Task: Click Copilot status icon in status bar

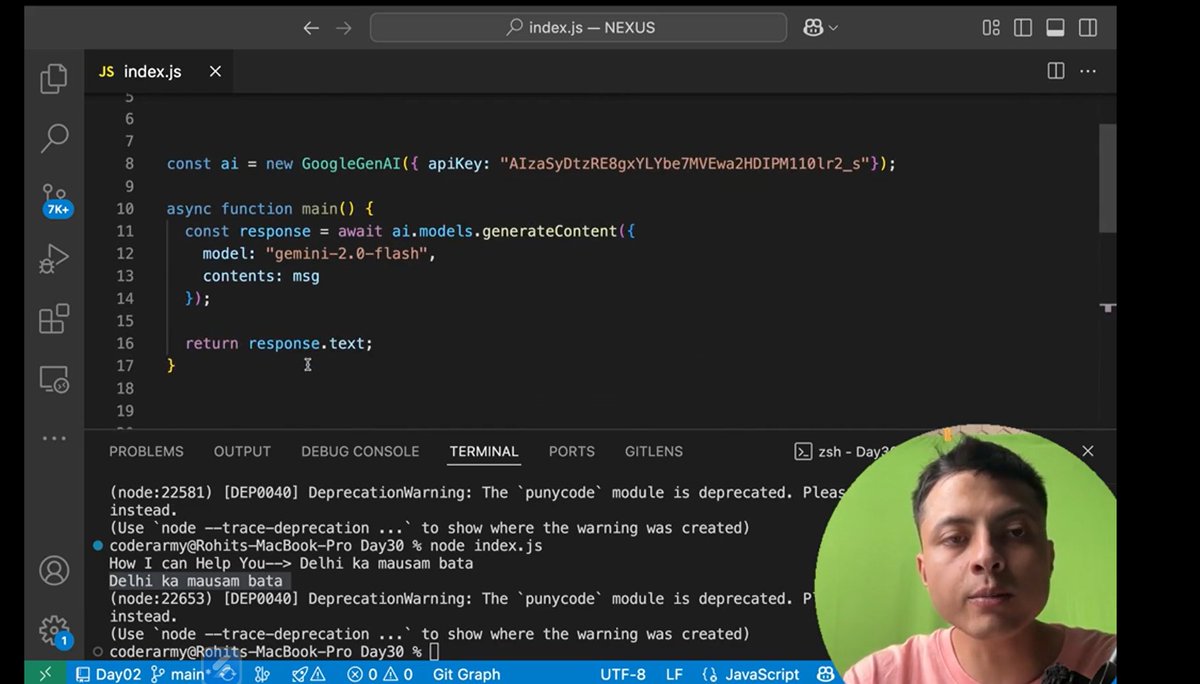Action: [825, 674]
